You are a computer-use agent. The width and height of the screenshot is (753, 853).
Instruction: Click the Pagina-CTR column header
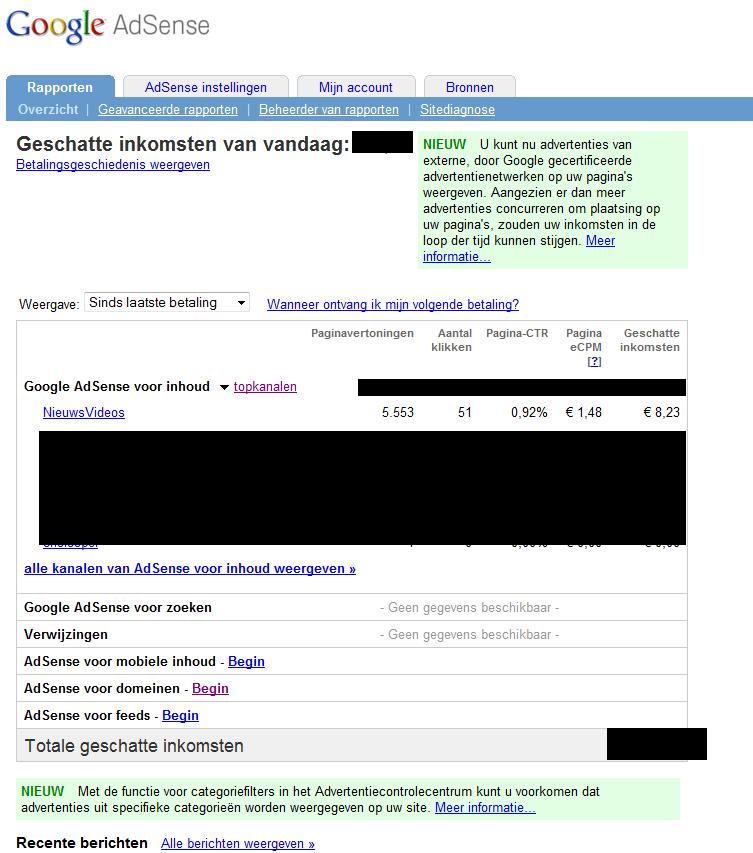(517, 333)
